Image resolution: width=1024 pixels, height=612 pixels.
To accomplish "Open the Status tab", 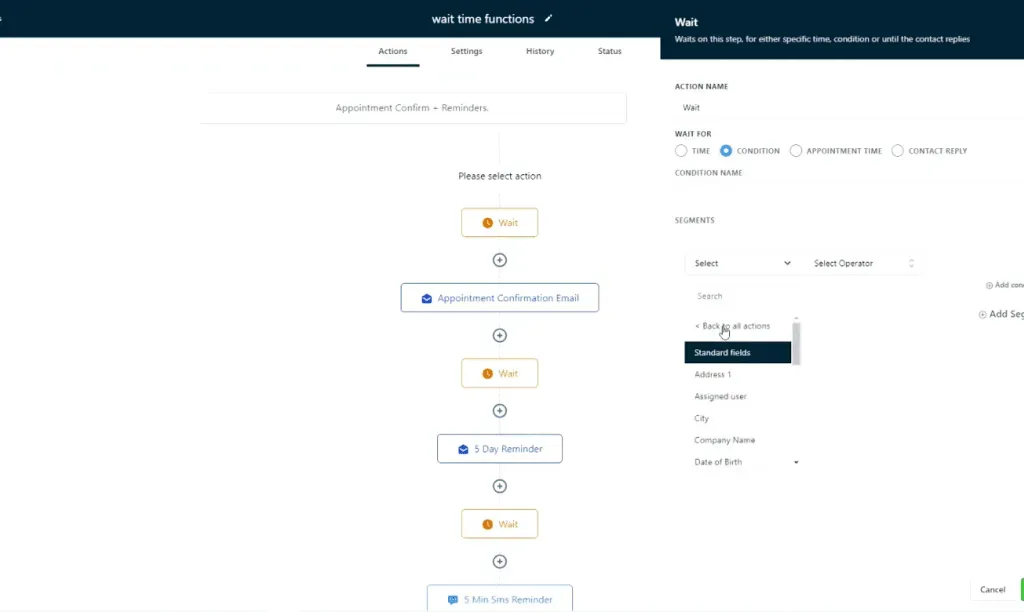I will pos(609,51).
